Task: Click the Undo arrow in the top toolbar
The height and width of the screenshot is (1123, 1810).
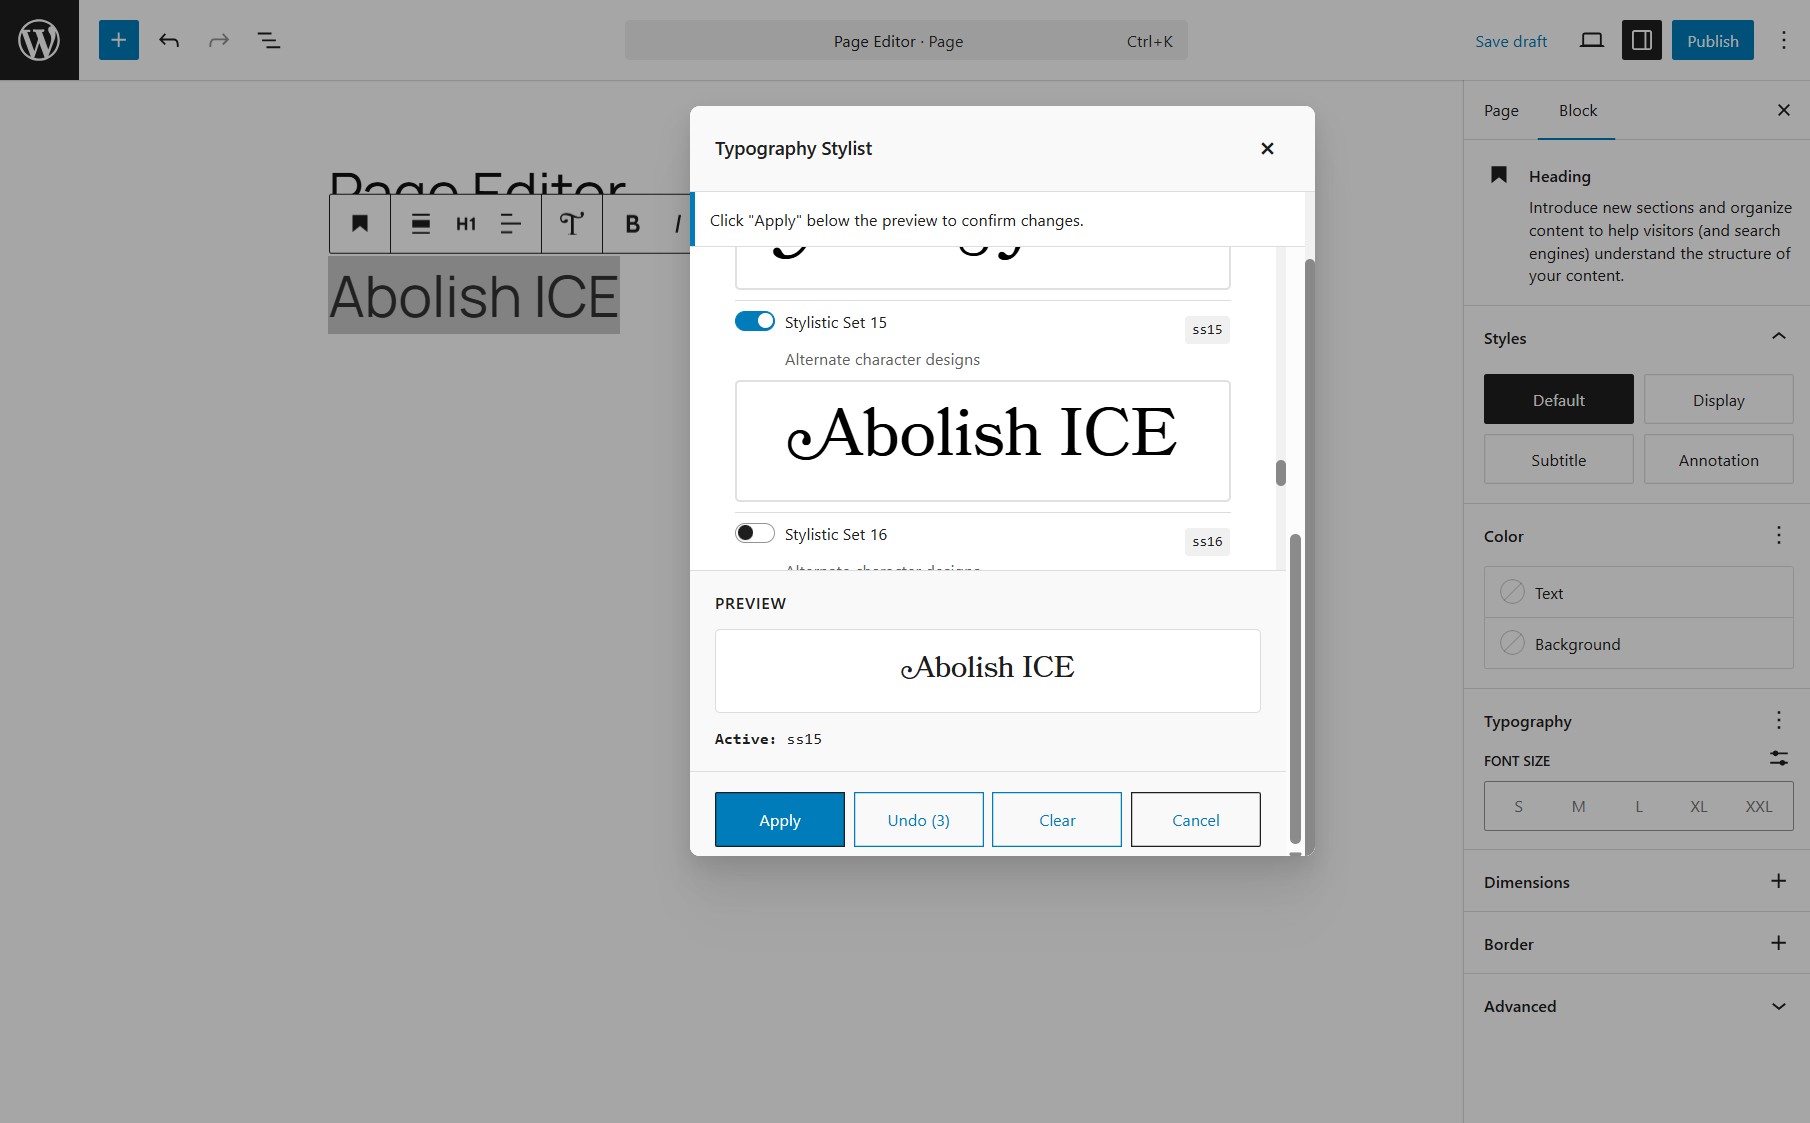Action: pos(169,40)
